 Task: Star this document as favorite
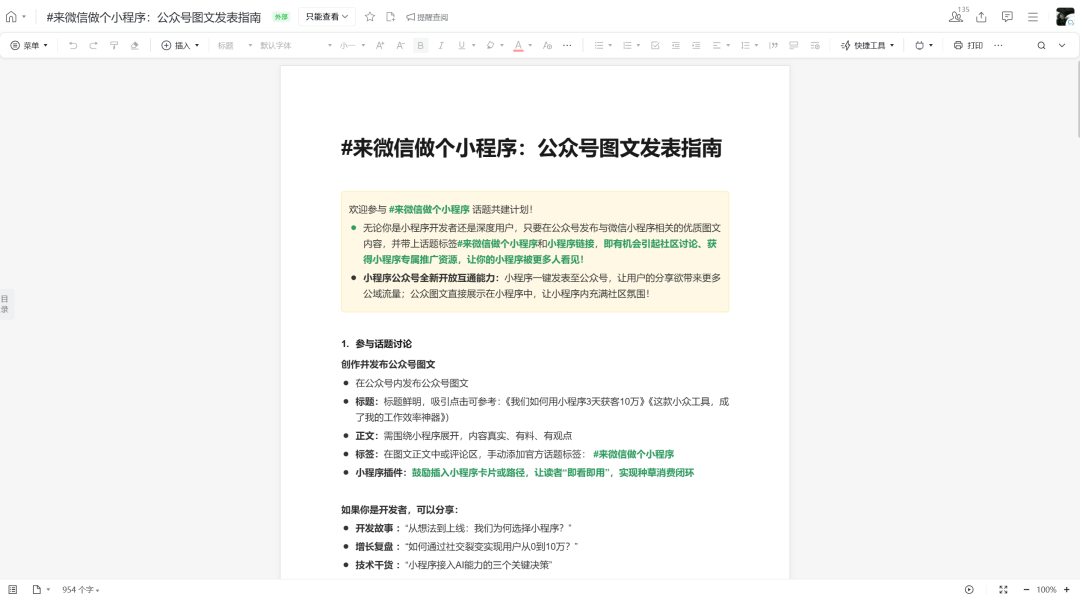coord(370,17)
